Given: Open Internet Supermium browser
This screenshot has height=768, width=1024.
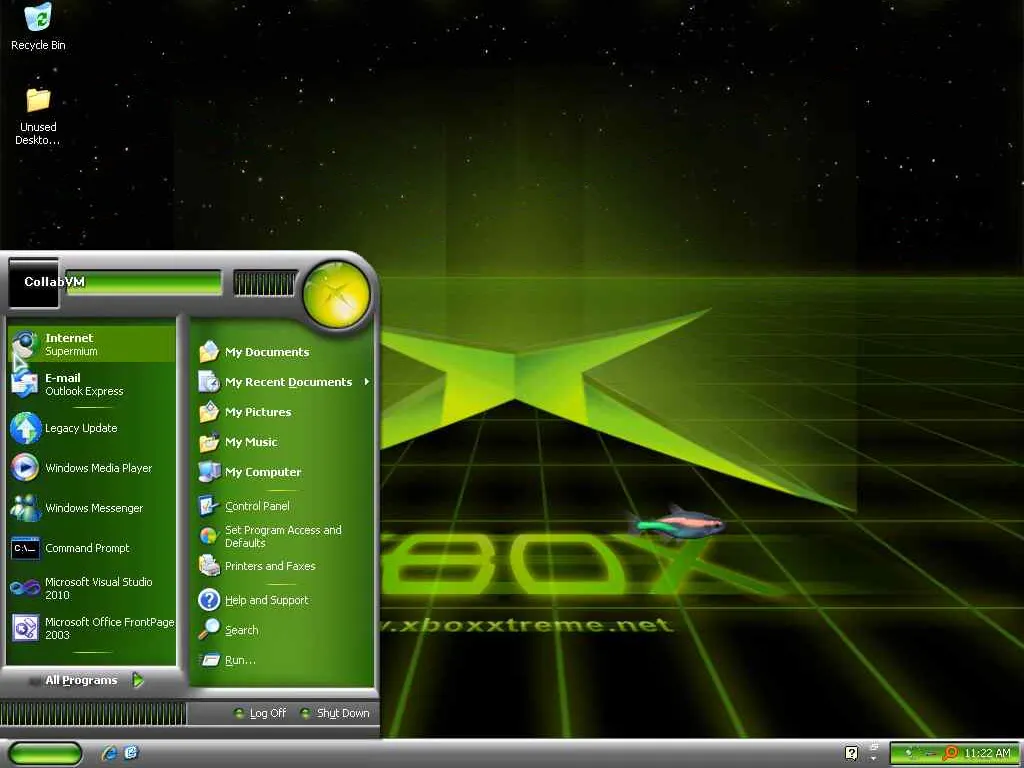Looking at the screenshot, I should [91, 344].
